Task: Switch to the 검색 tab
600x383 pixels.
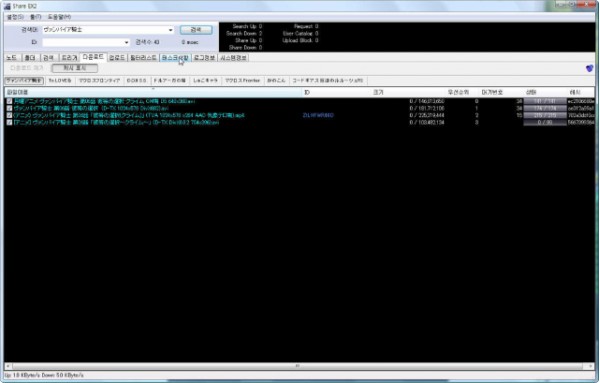Action: 48,58
